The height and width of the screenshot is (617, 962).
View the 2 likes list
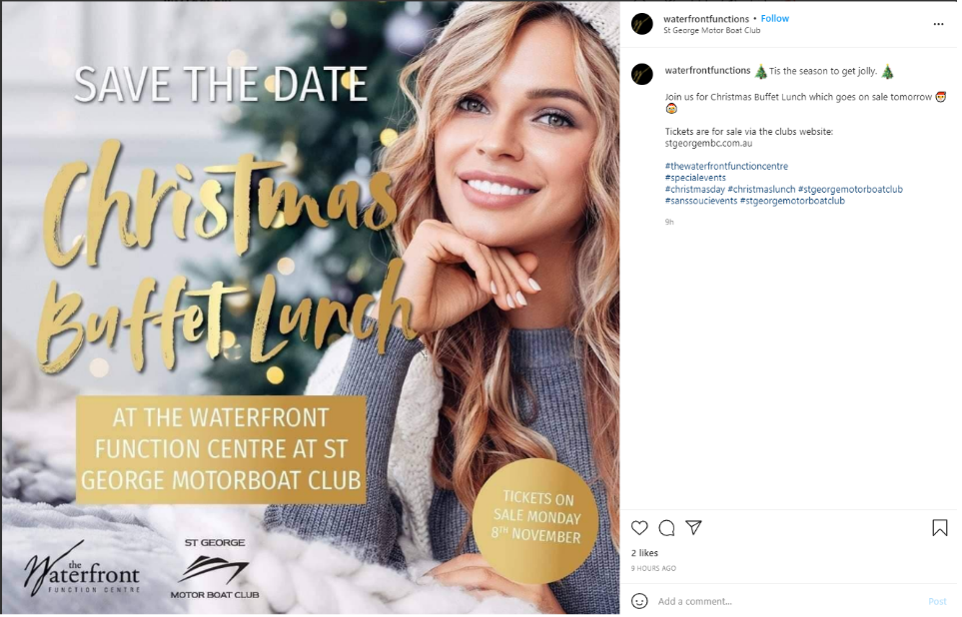pyautogui.click(x=644, y=553)
